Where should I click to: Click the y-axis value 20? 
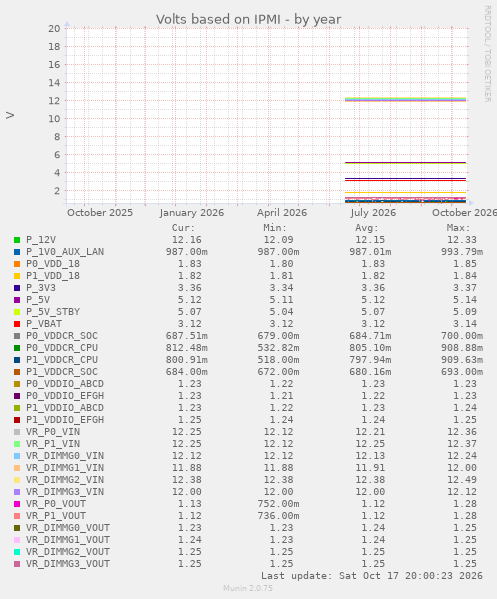54,29
